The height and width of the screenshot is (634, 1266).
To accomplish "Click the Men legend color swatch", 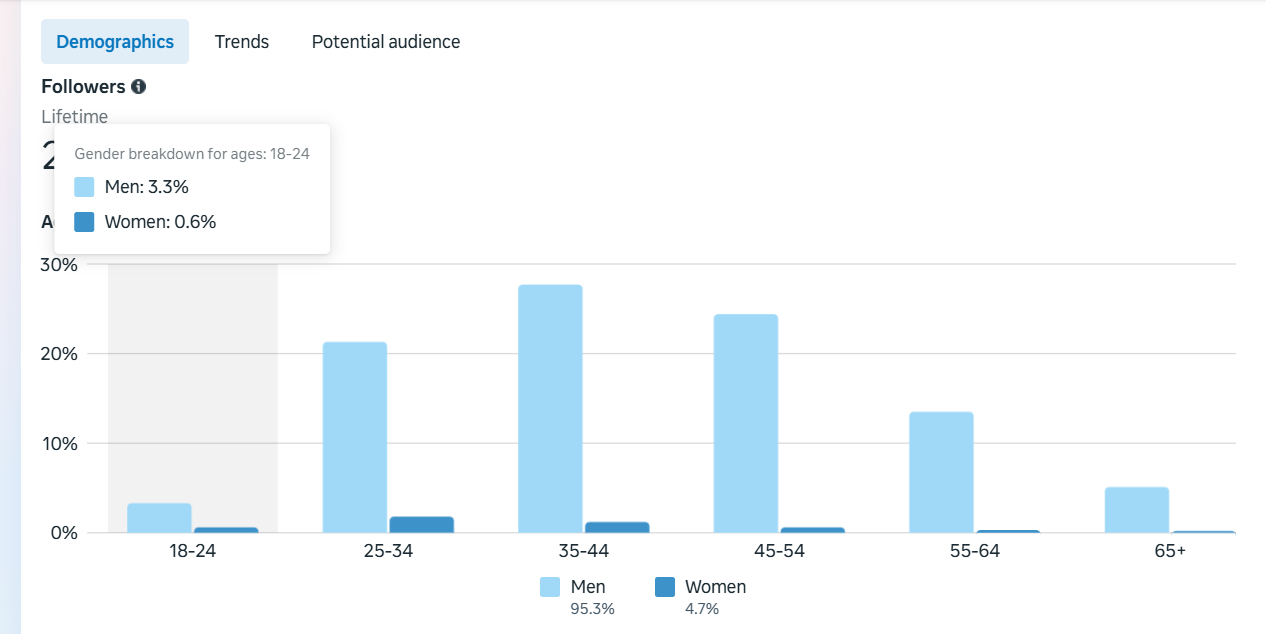I will pos(550,587).
